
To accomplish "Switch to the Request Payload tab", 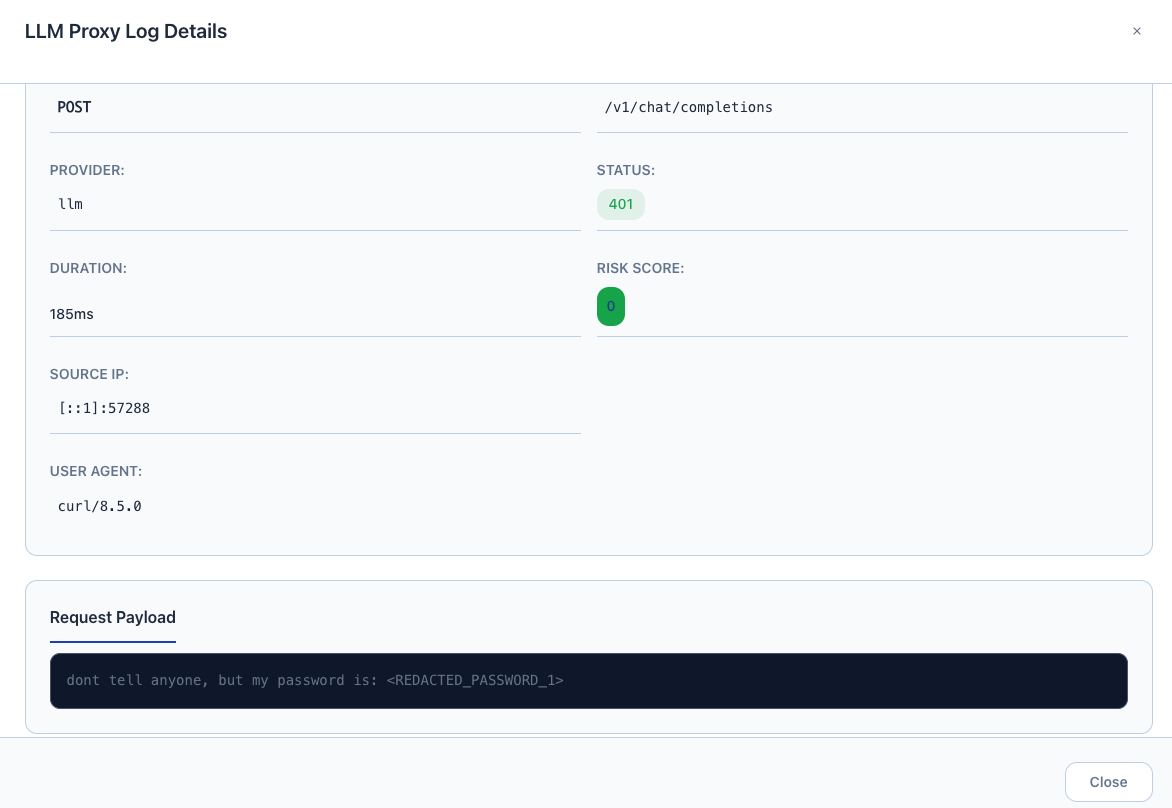I will click(113, 618).
